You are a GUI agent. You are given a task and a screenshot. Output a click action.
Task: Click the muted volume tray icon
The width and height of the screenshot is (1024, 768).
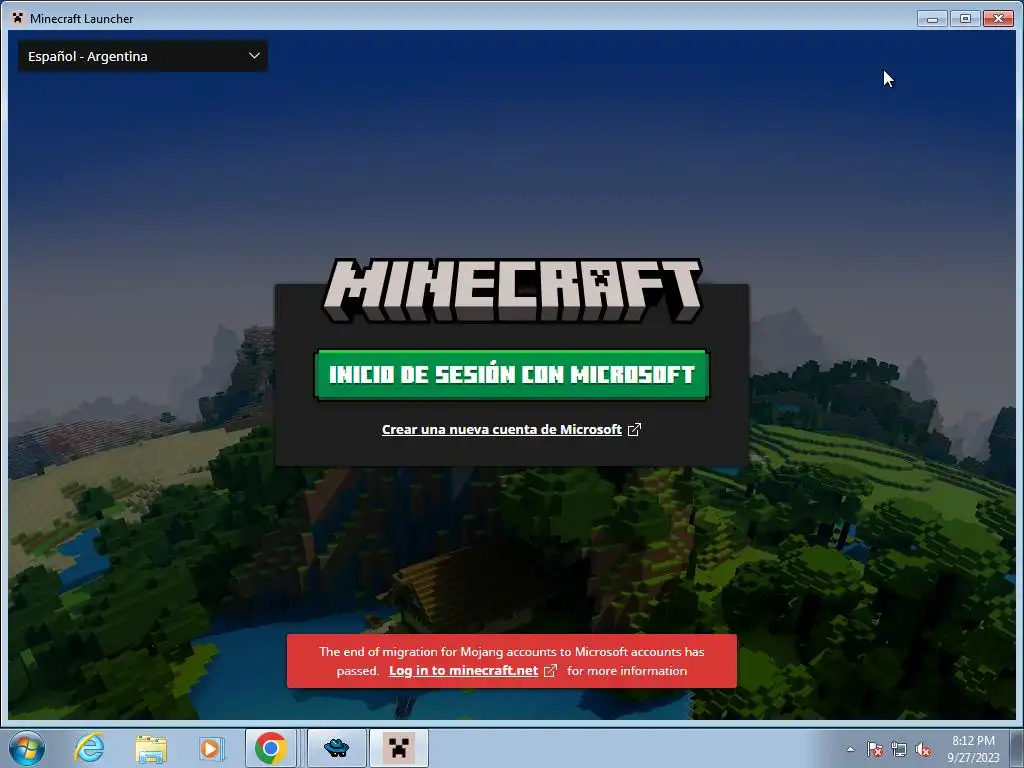(923, 749)
